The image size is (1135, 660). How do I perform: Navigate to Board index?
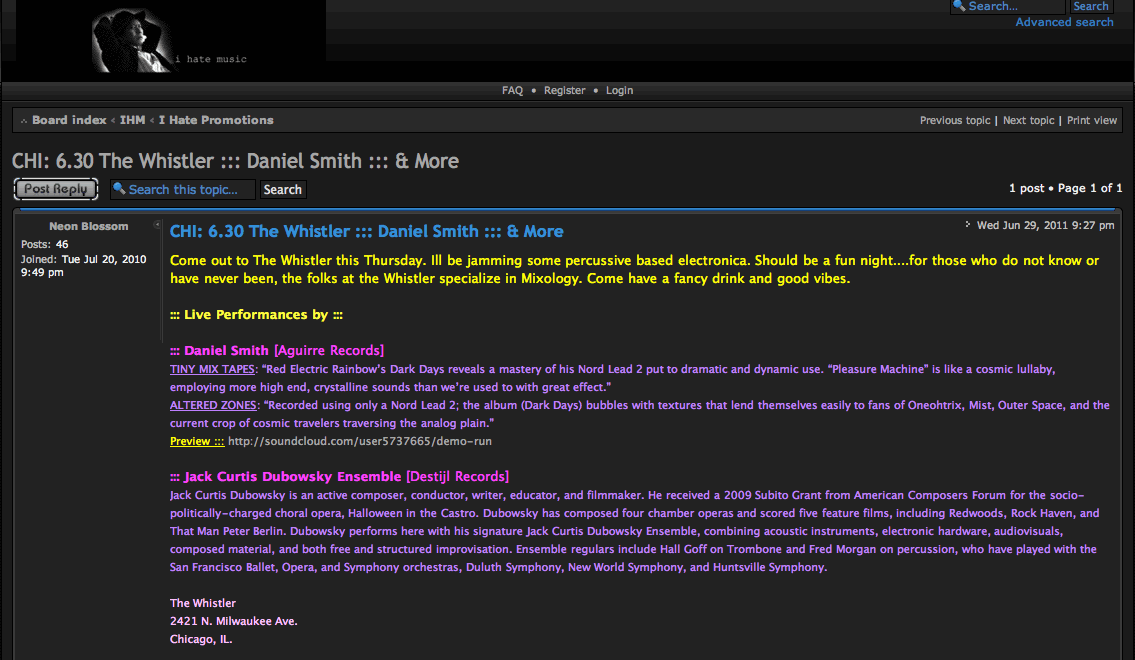69,120
